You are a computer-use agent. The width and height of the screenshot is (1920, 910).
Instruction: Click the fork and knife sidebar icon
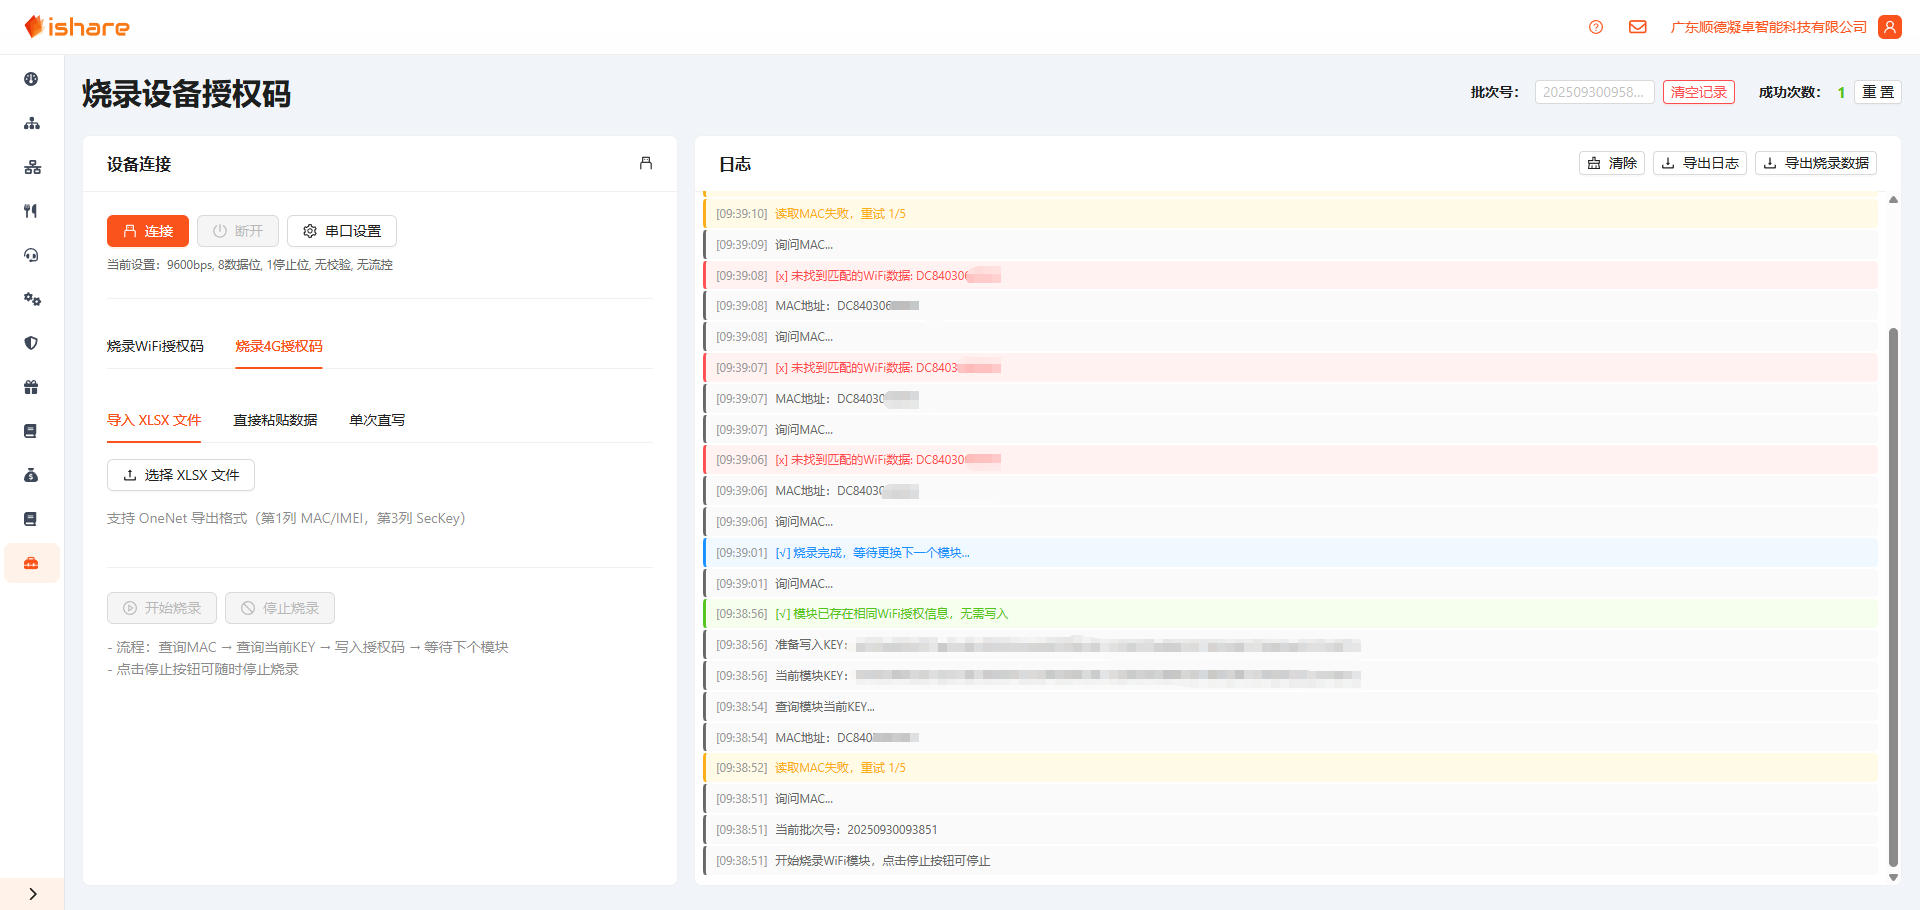(x=31, y=211)
